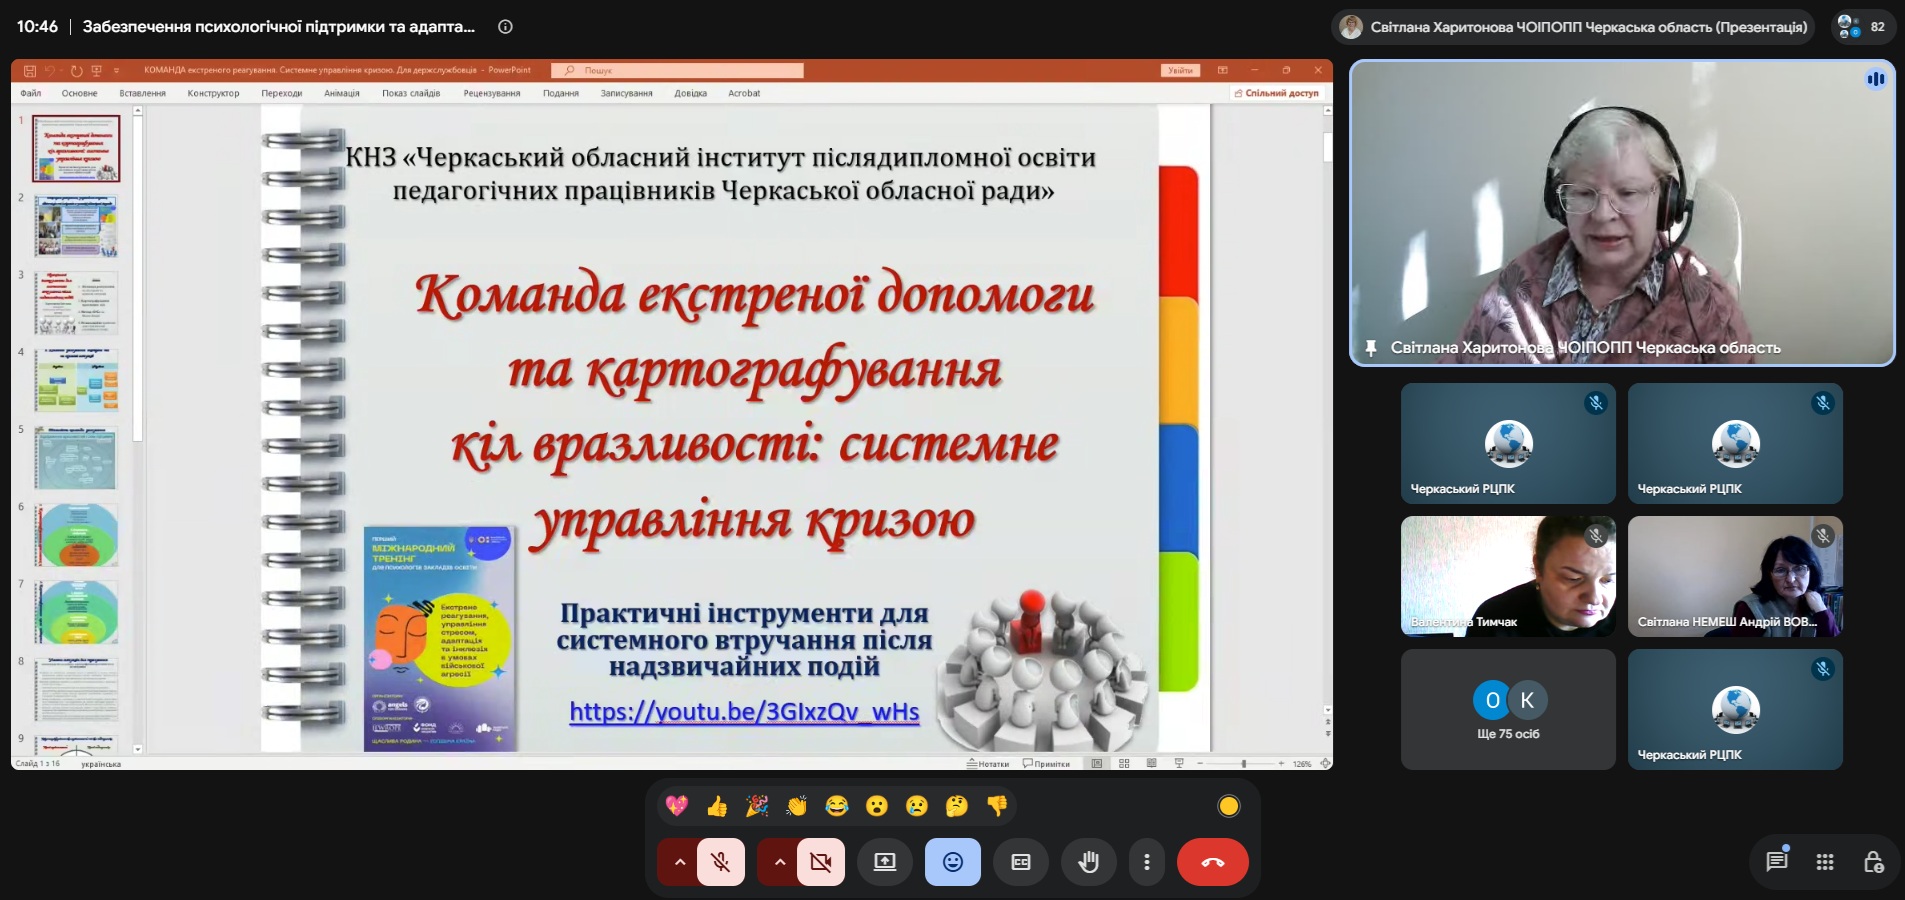
Task: Open the activities grid panel
Action: click(x=1825, y=861)
